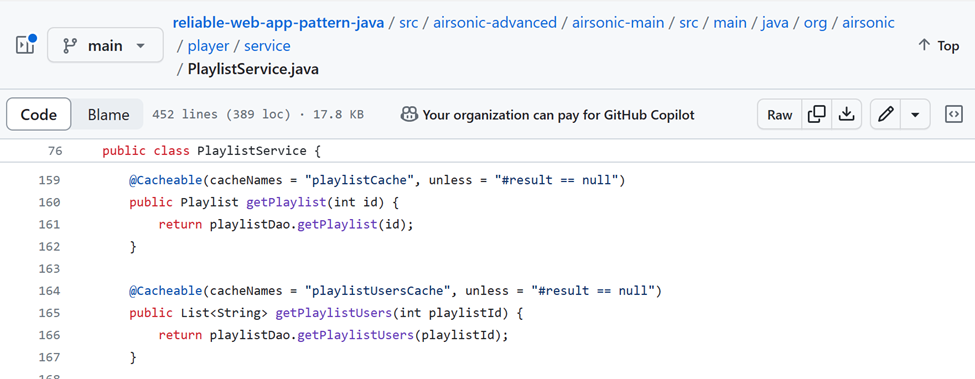Open the main branch selector dropdown
The image size is (975, 379).
105,45
